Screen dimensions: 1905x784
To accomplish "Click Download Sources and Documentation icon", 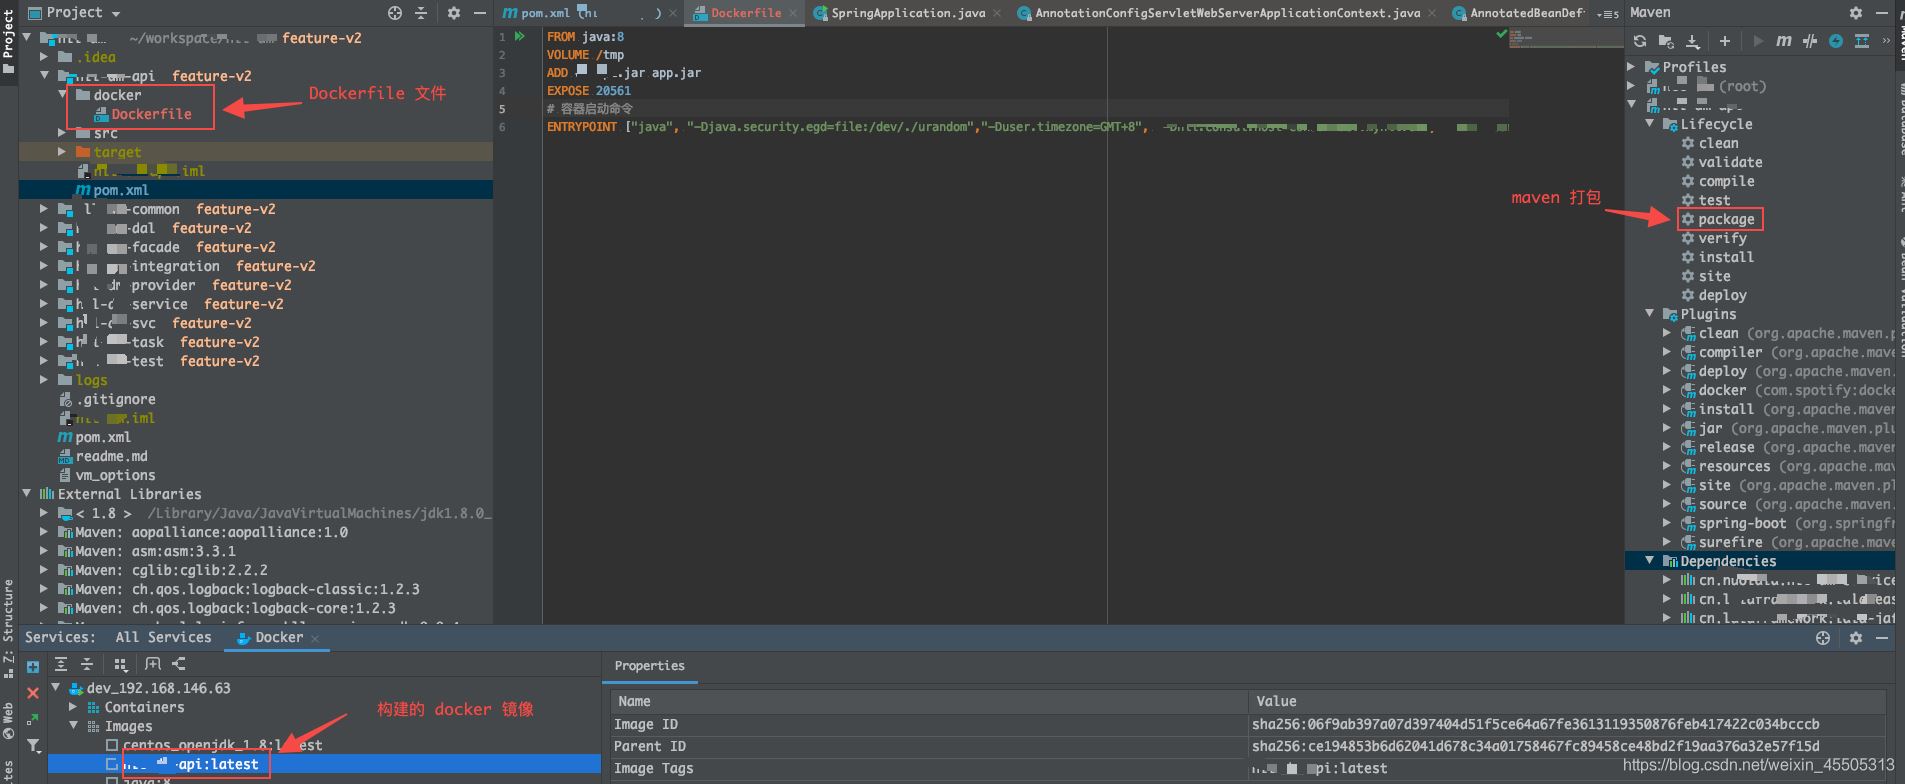I will point(1692,41).
